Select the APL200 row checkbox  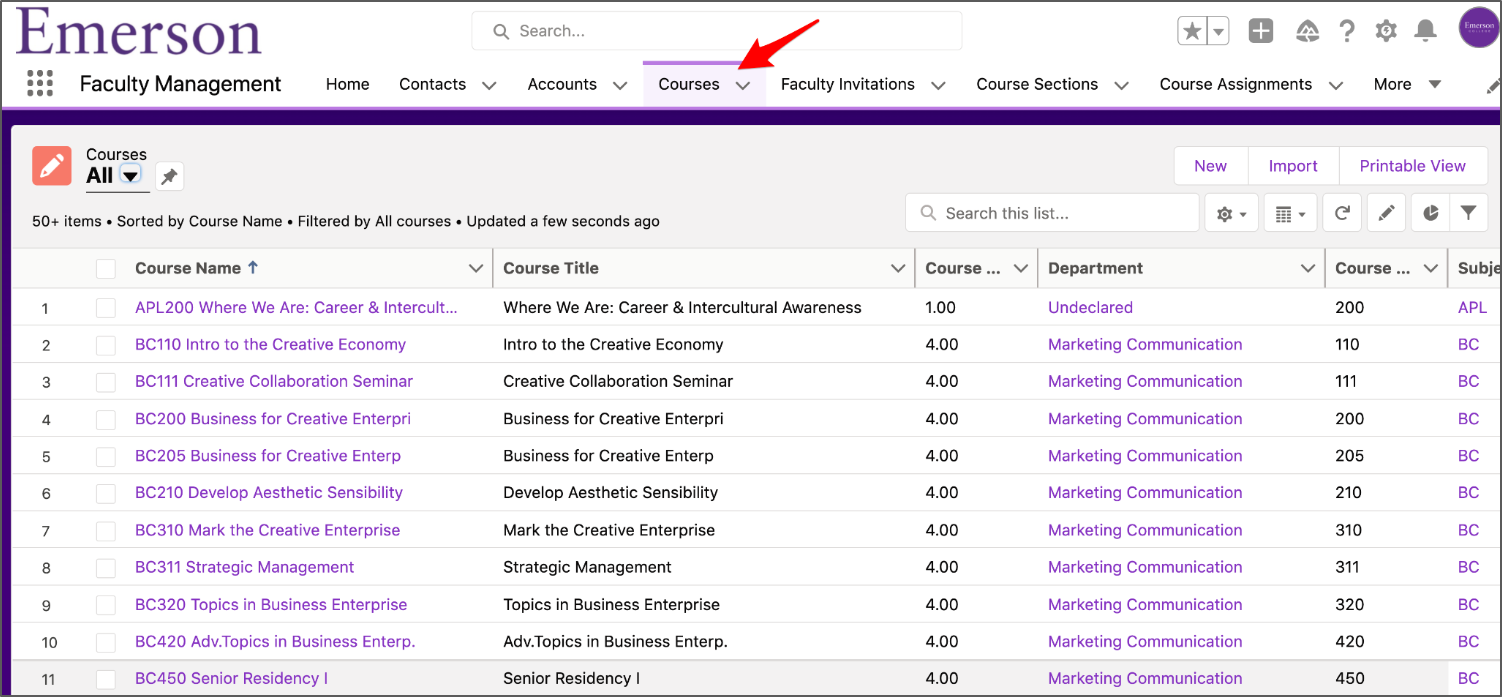(106, 308)
